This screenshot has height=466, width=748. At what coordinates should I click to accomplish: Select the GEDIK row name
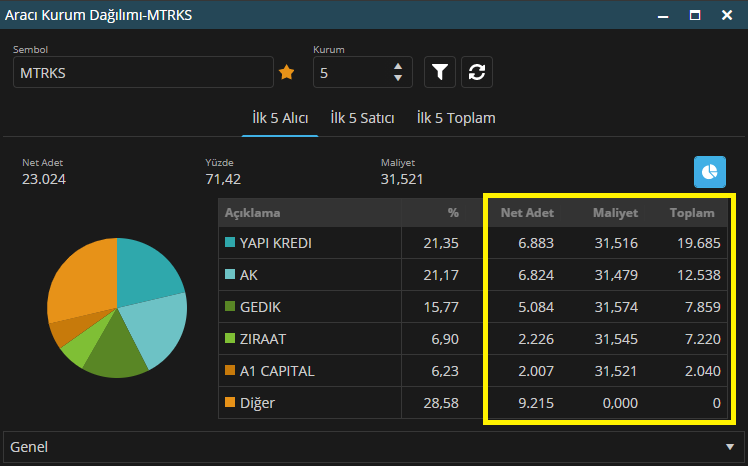(x=260, y=307)
